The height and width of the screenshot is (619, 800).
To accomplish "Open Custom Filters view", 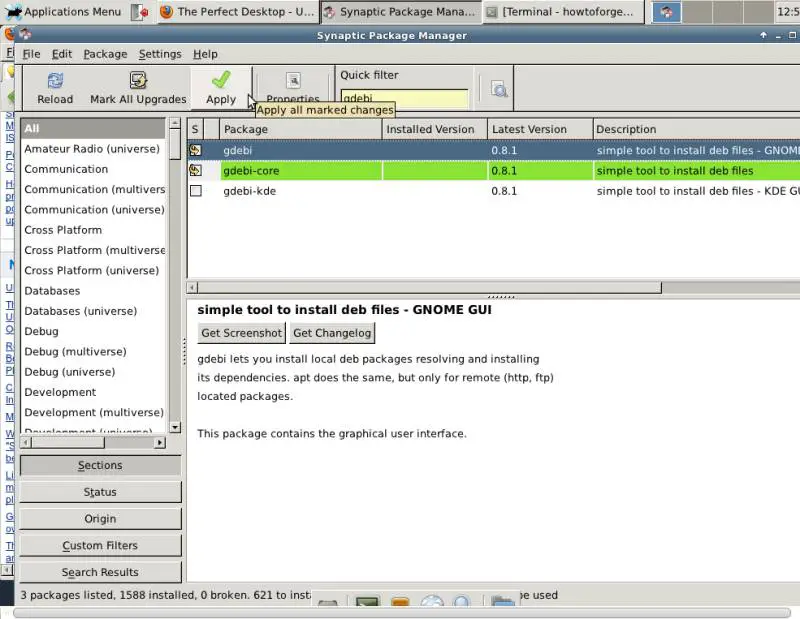I will pos(101,546).
